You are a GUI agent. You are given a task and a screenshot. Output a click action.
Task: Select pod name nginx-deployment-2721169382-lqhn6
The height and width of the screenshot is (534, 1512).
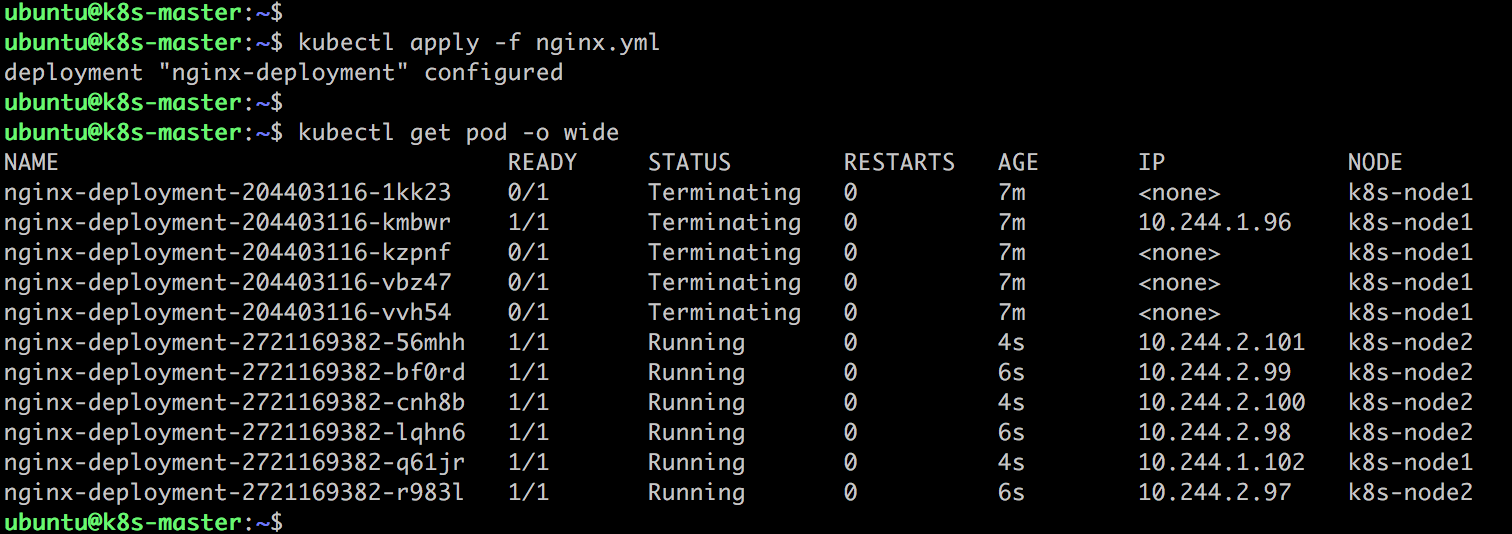pyautogui.click(x=235, y=432)
